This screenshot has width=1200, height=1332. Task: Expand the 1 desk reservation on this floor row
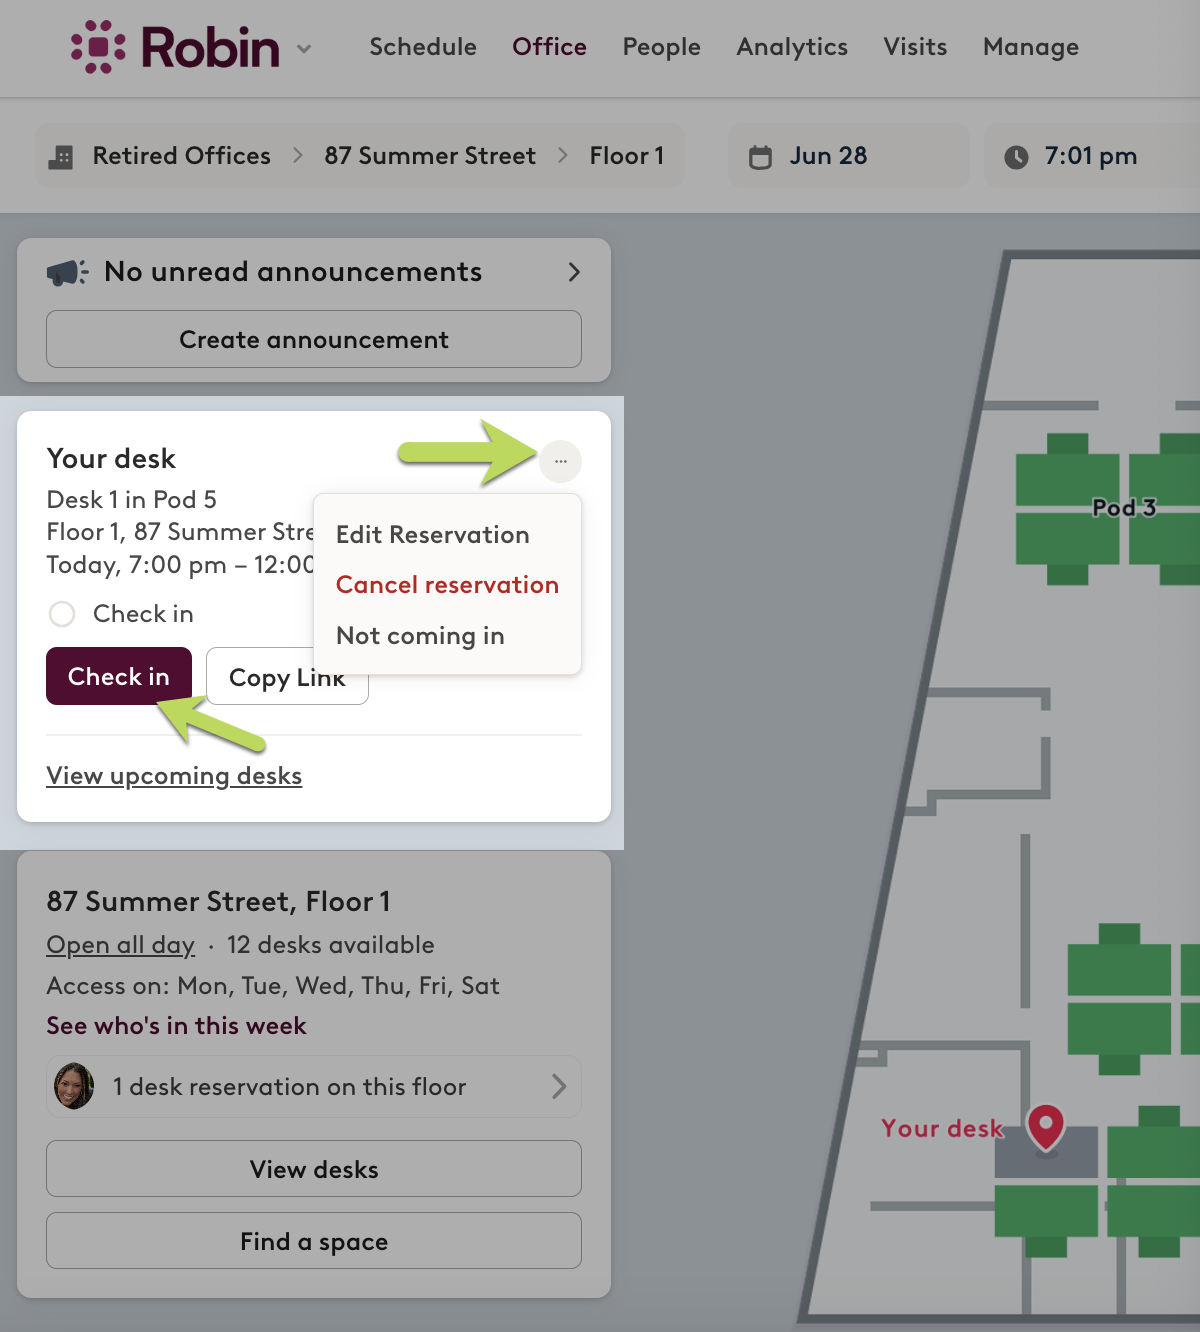[314, 1086]
